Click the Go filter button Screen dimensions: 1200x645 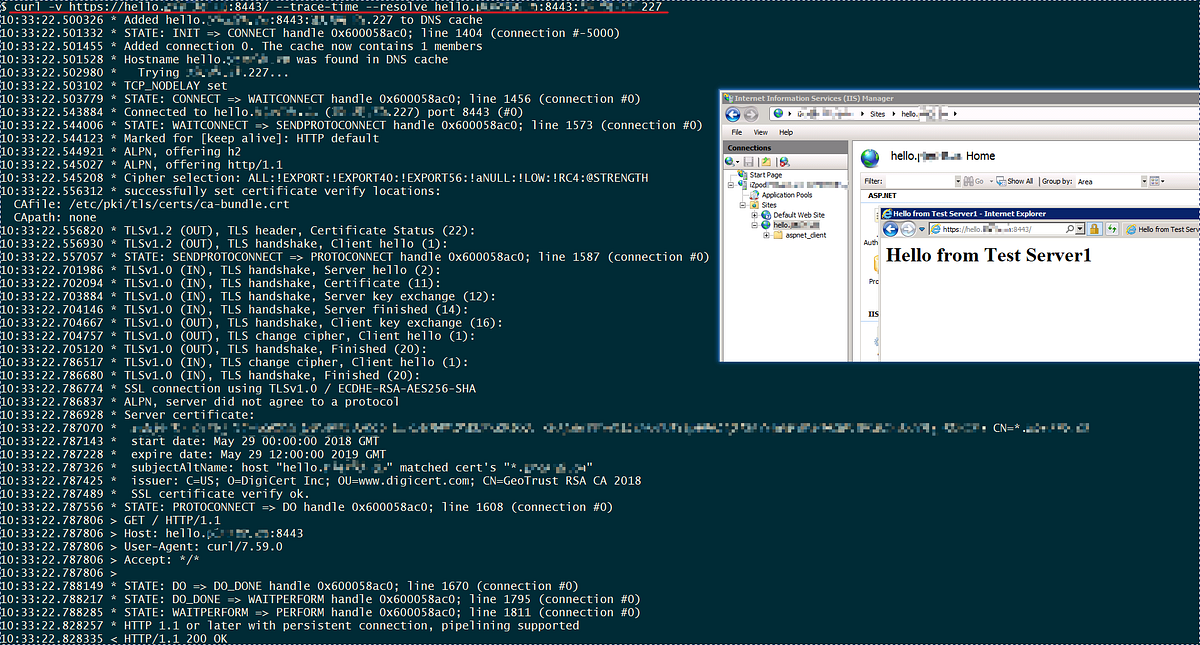coord(974,181)
